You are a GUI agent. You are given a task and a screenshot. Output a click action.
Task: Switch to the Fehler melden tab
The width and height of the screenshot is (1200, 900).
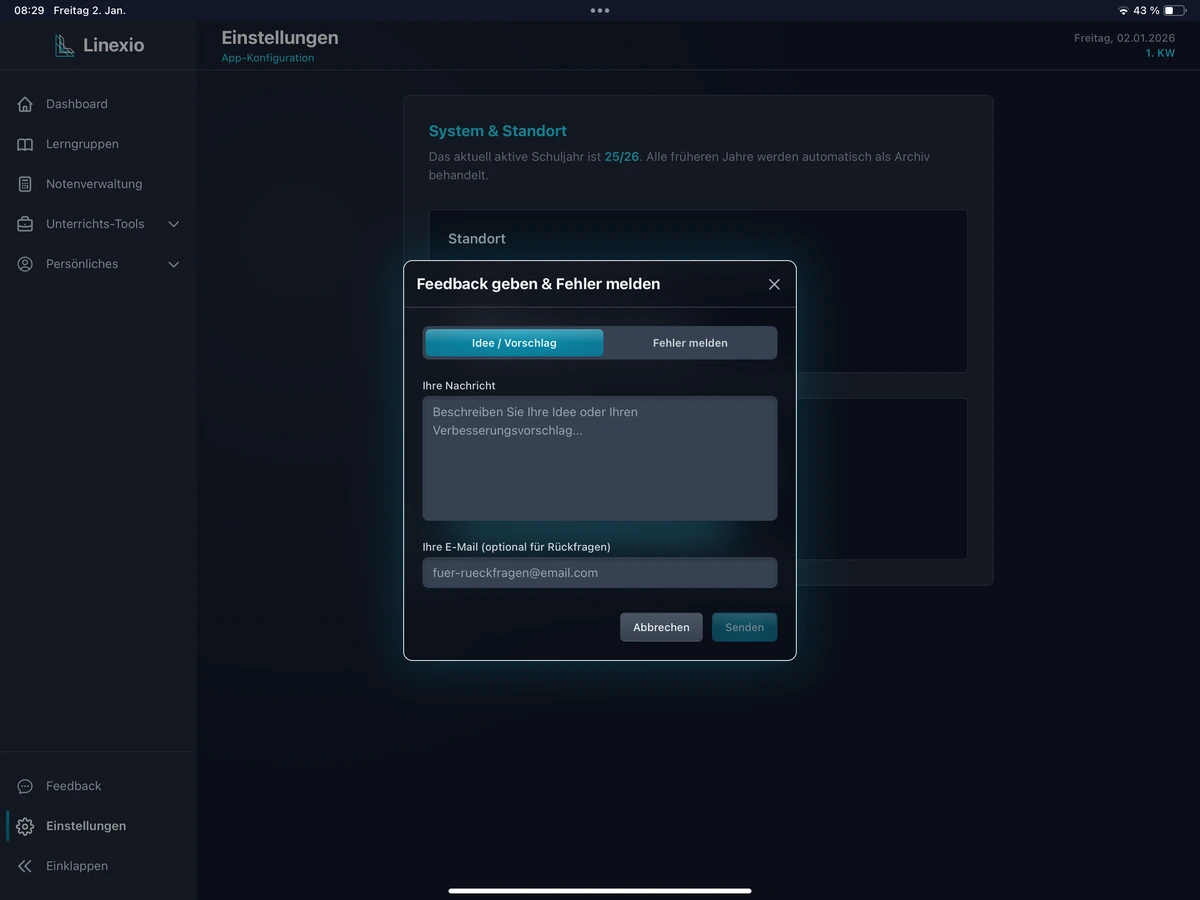[690, 342]
